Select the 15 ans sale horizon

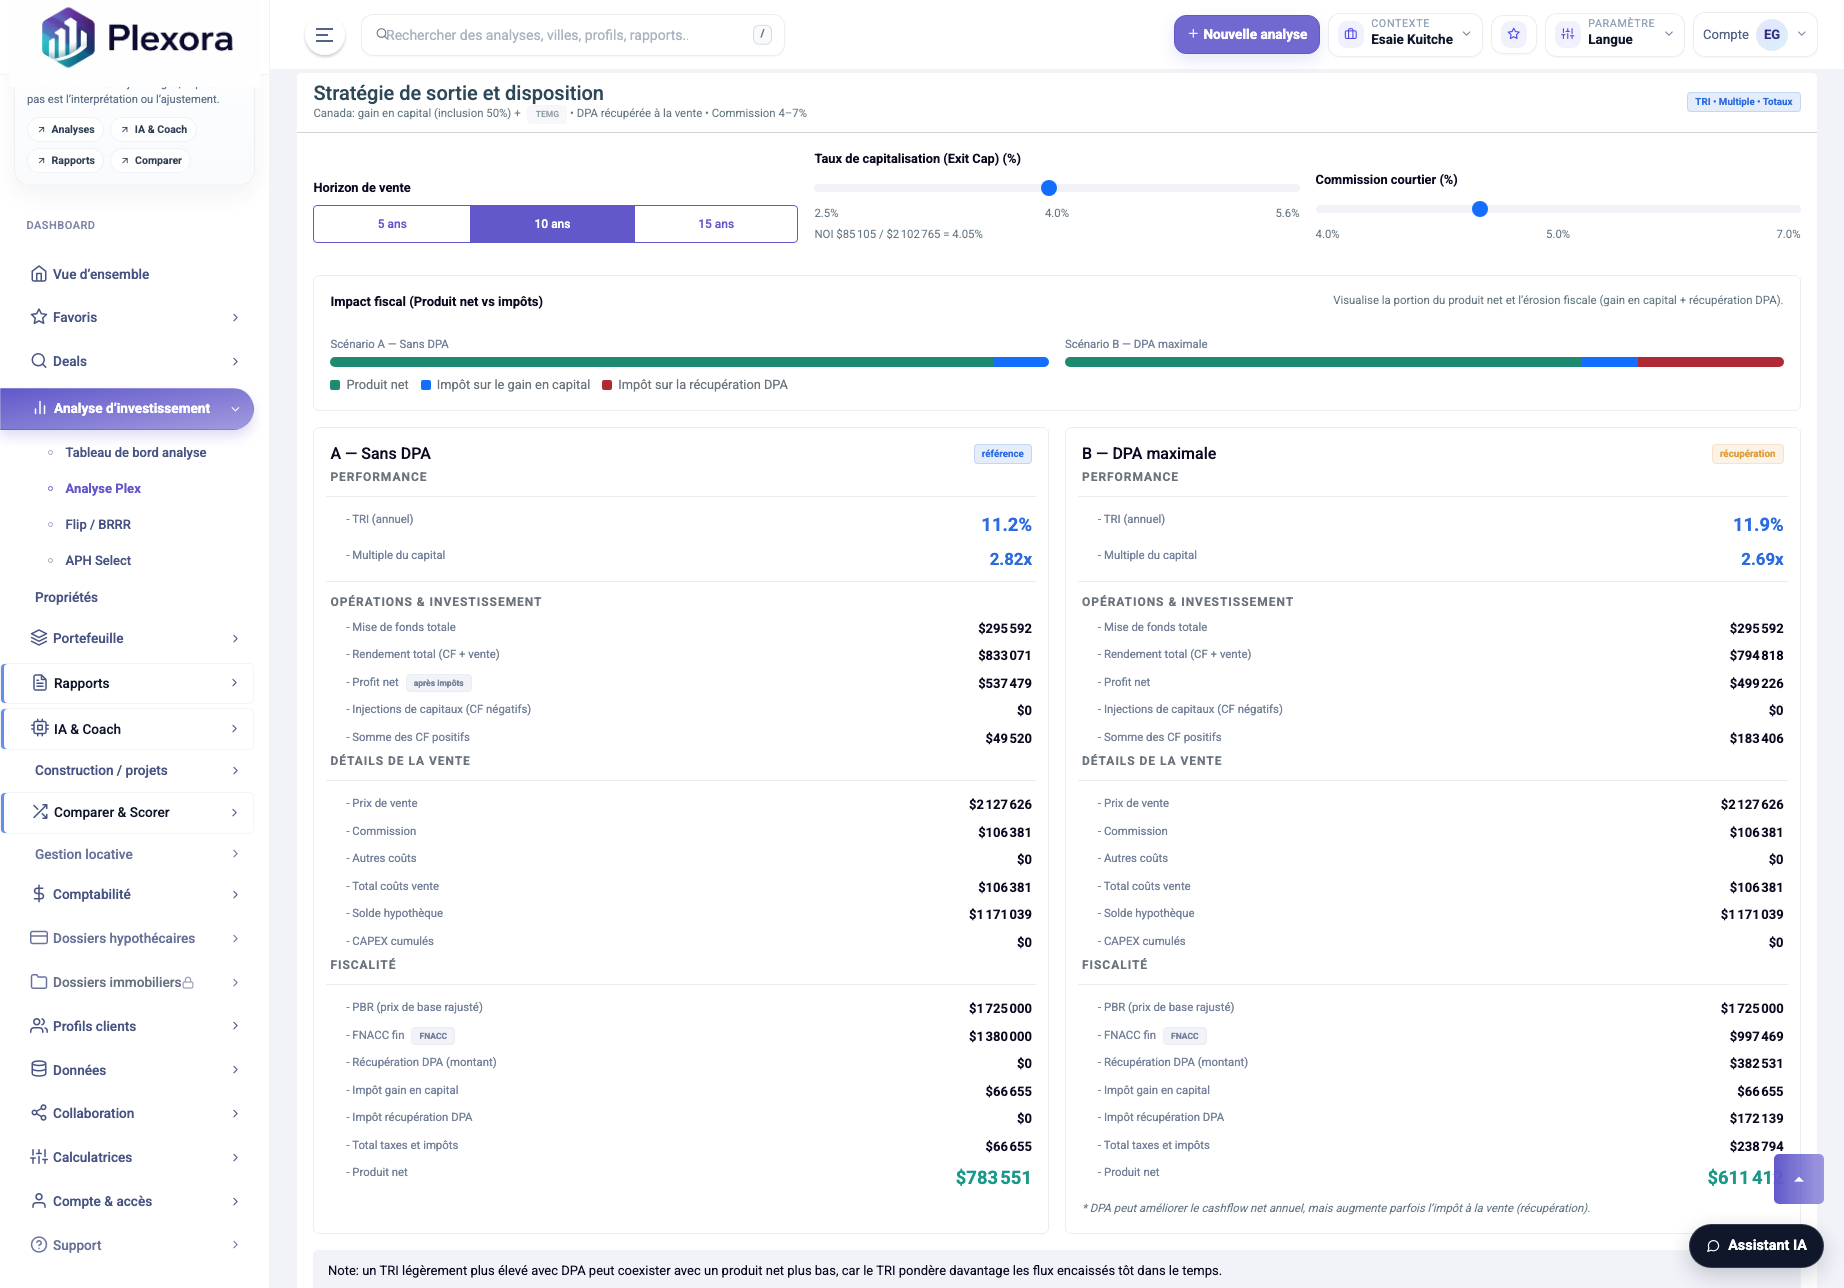pyautogui.click(x=716, y=224)
